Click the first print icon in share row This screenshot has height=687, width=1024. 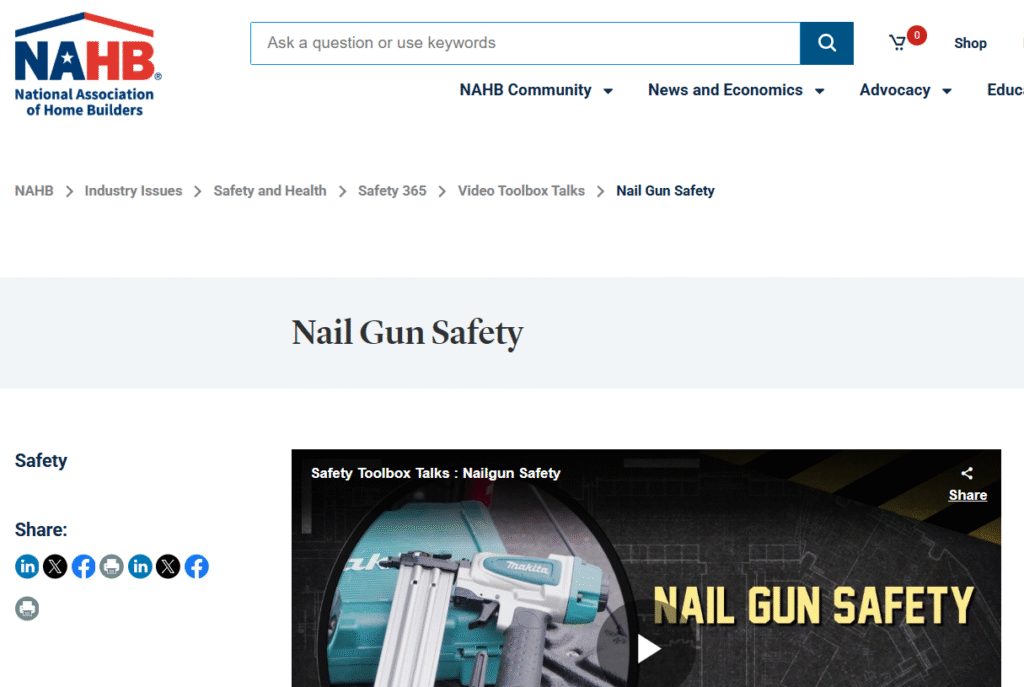pyautogui.click(x=112, y=566)
